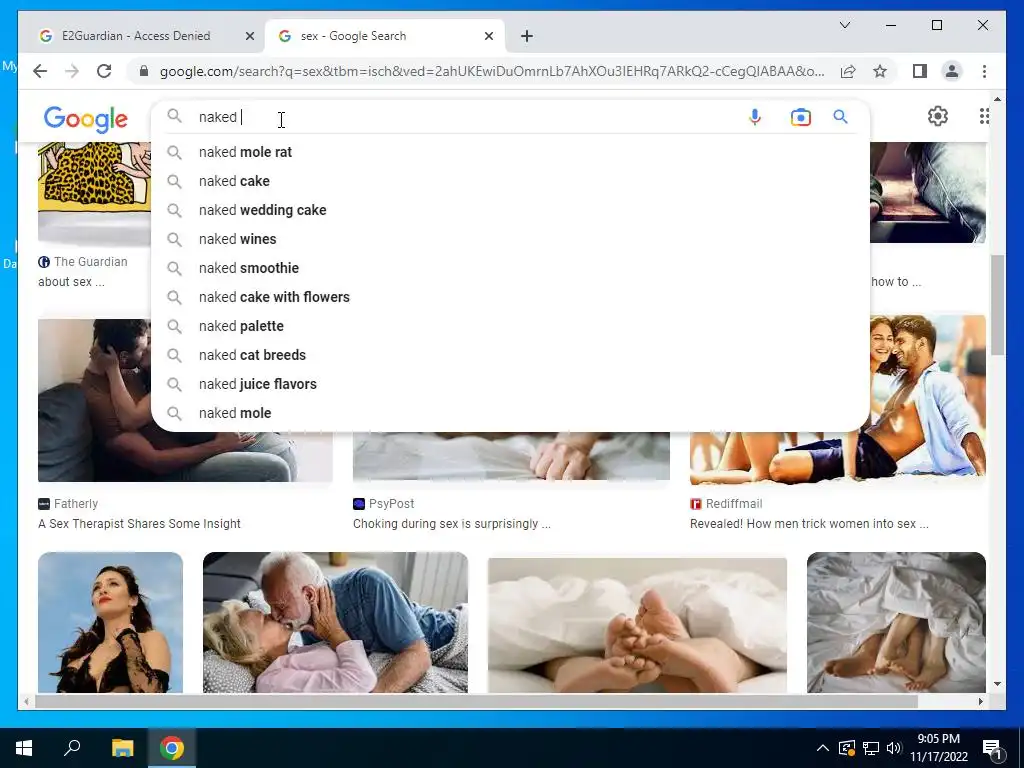Open Google quick settings gear
Viewport: 1024px width, 768px height.
pyautogui.click(x=938, y=116)
